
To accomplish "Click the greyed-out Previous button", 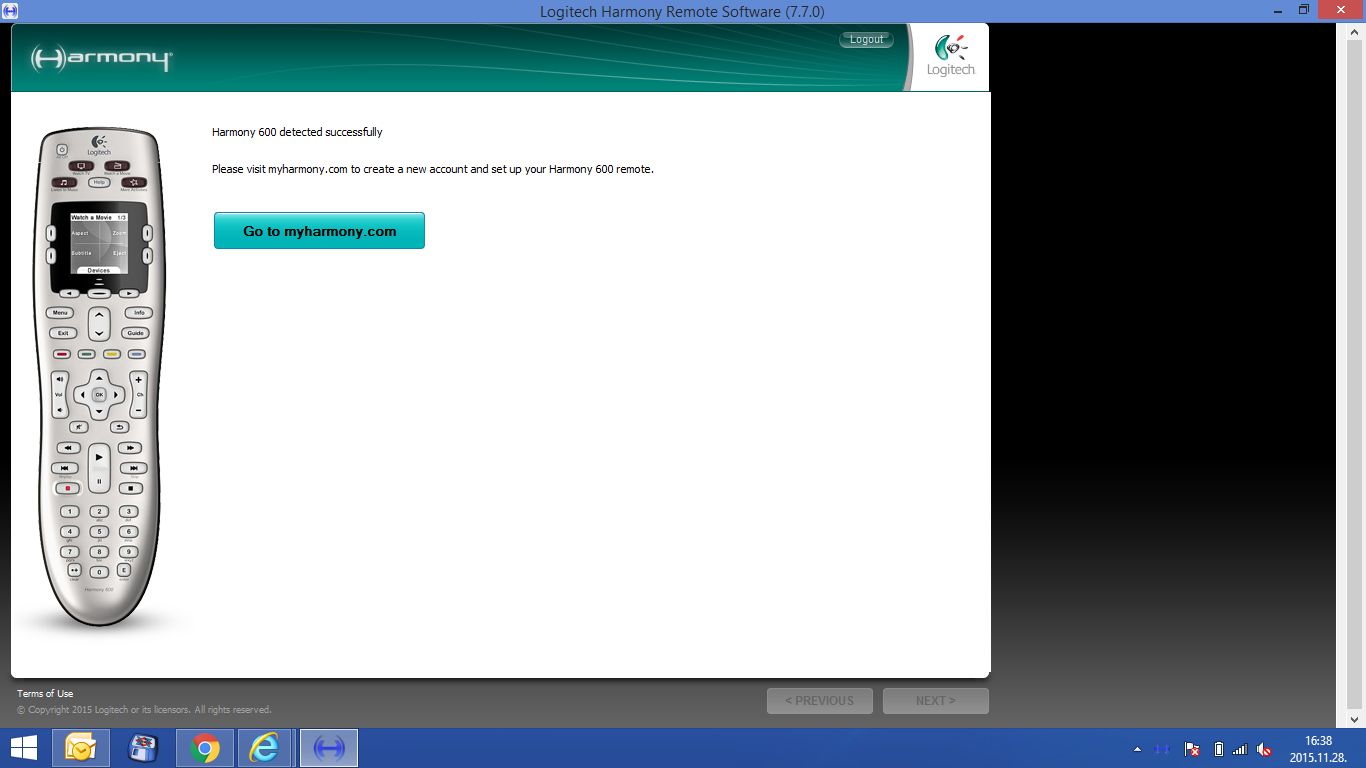I will (x=820, y=701).
